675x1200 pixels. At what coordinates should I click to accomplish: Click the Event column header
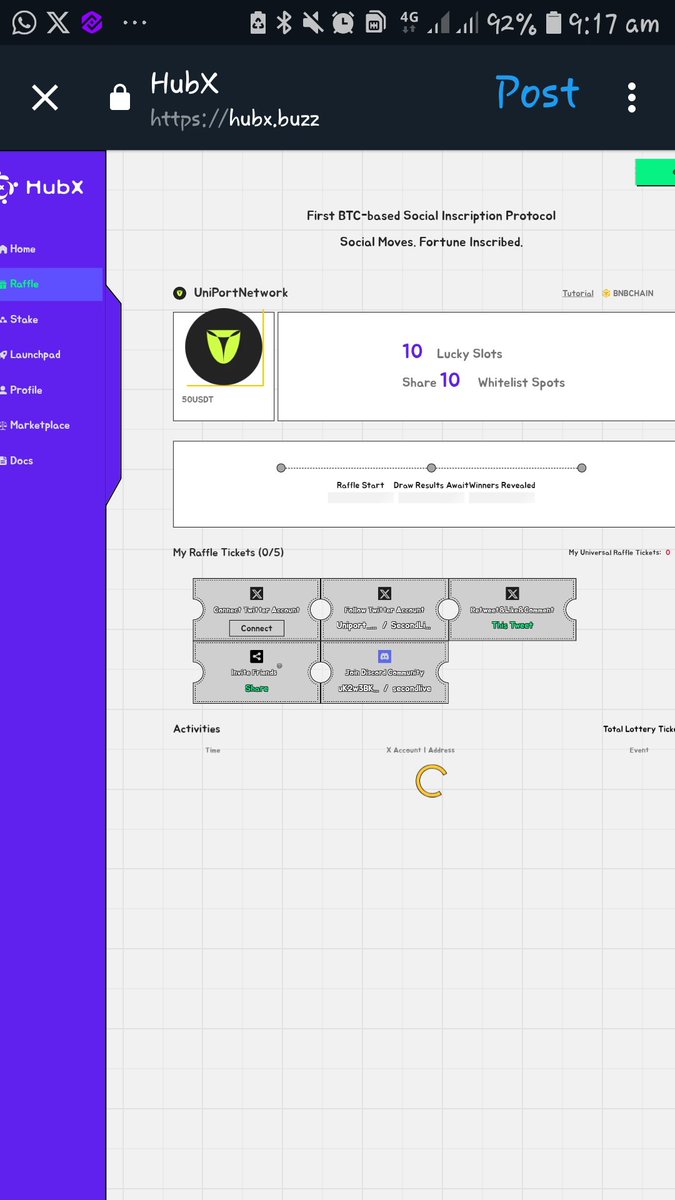pyautogui.click(x=639, y=750)
